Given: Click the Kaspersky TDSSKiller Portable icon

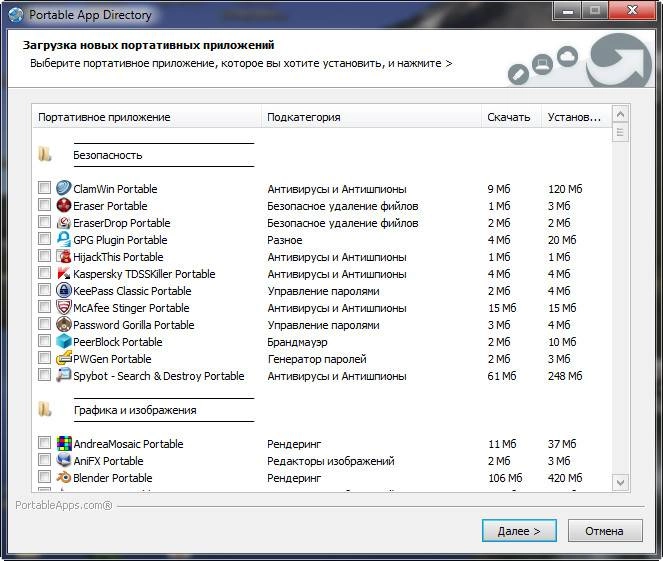Looking at the screenshot, I should tap(63, 273).
